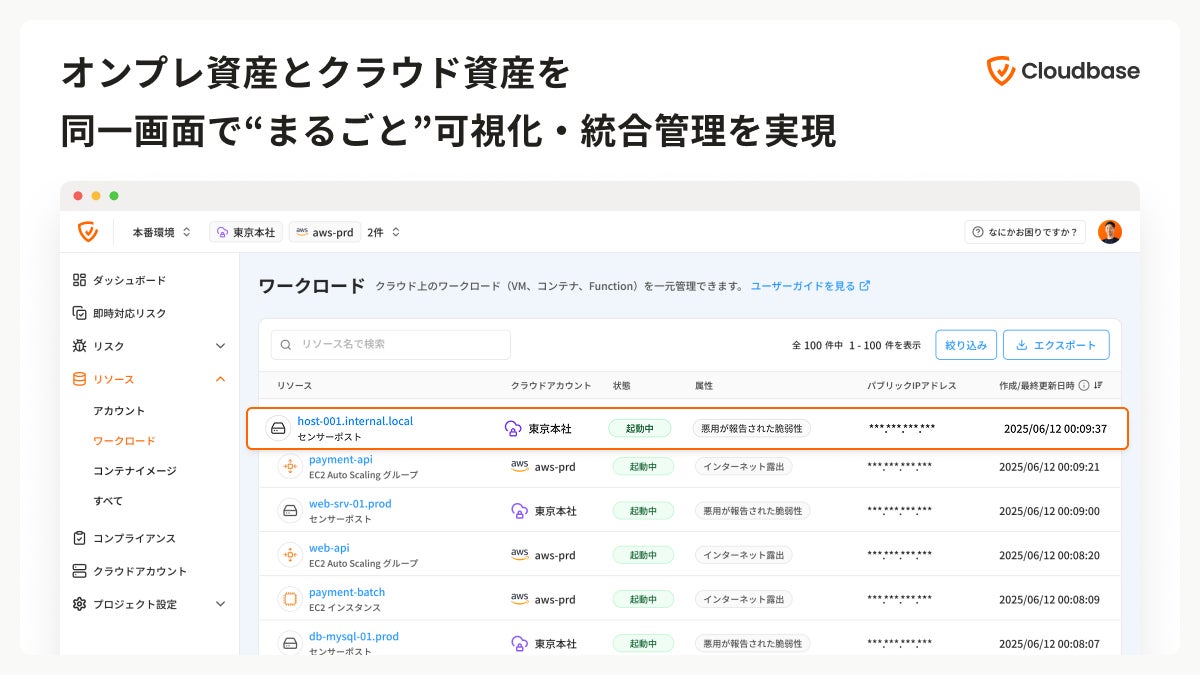Click the project settings gear icon
Image resolution: width=1200 pixels, height=675 pixels.
(80, 604)
